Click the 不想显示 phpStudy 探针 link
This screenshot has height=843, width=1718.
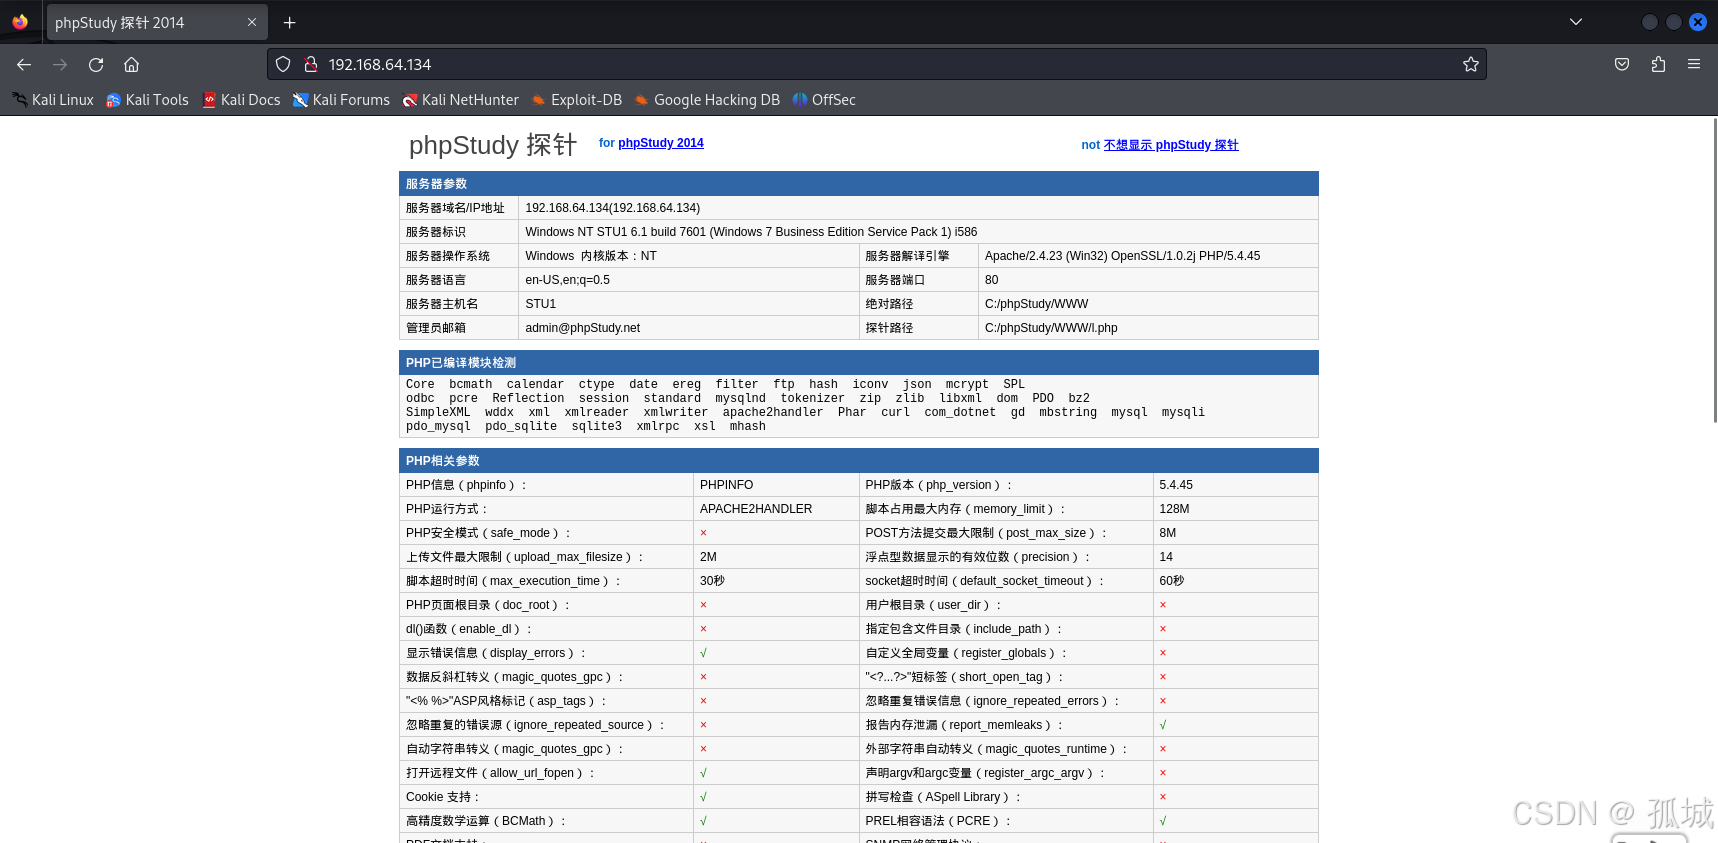click(x=1171, y=145)
